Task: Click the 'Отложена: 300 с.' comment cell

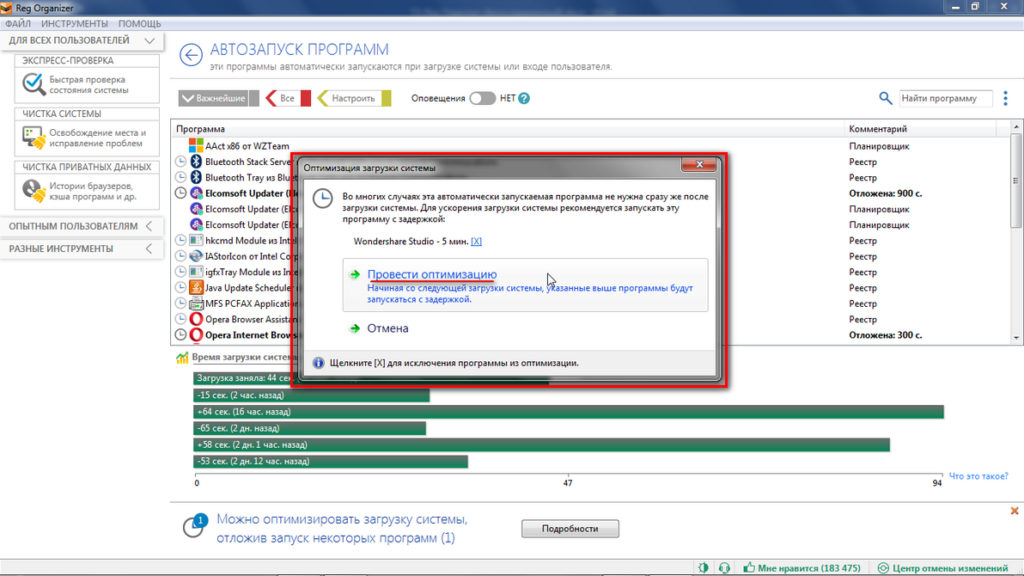Action: (885, 335)
